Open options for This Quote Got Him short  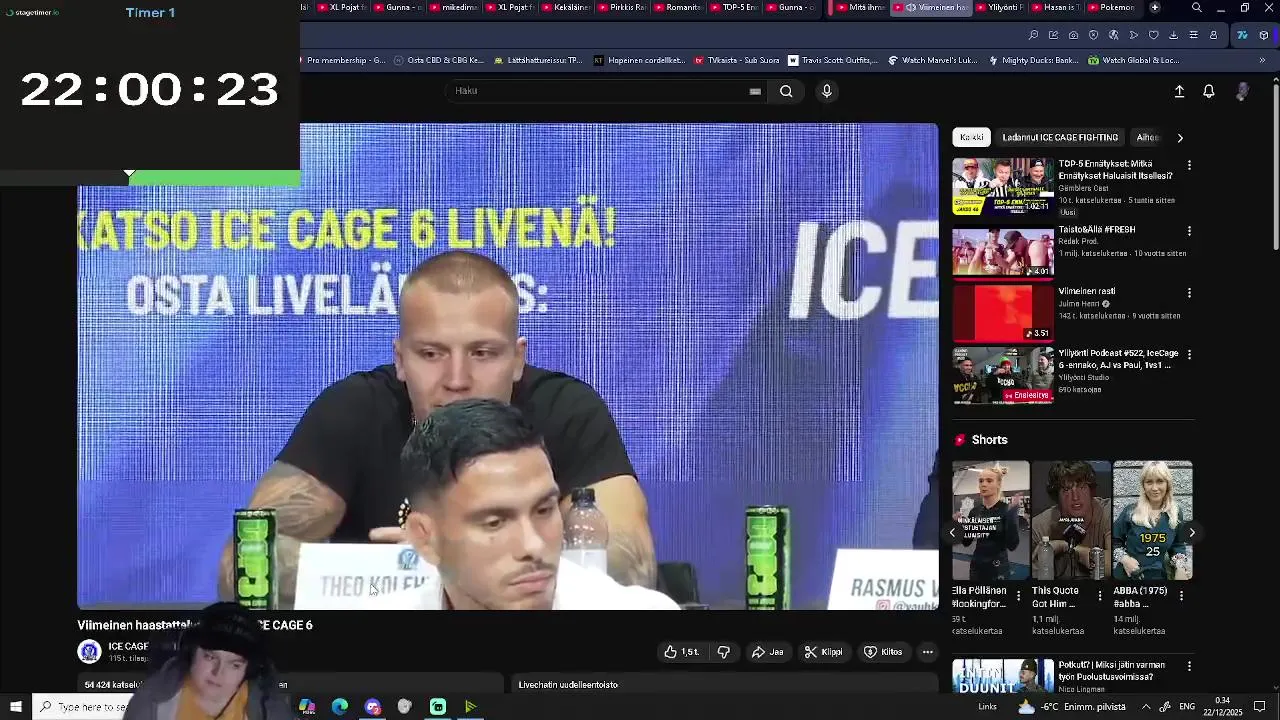point(1100,595)
